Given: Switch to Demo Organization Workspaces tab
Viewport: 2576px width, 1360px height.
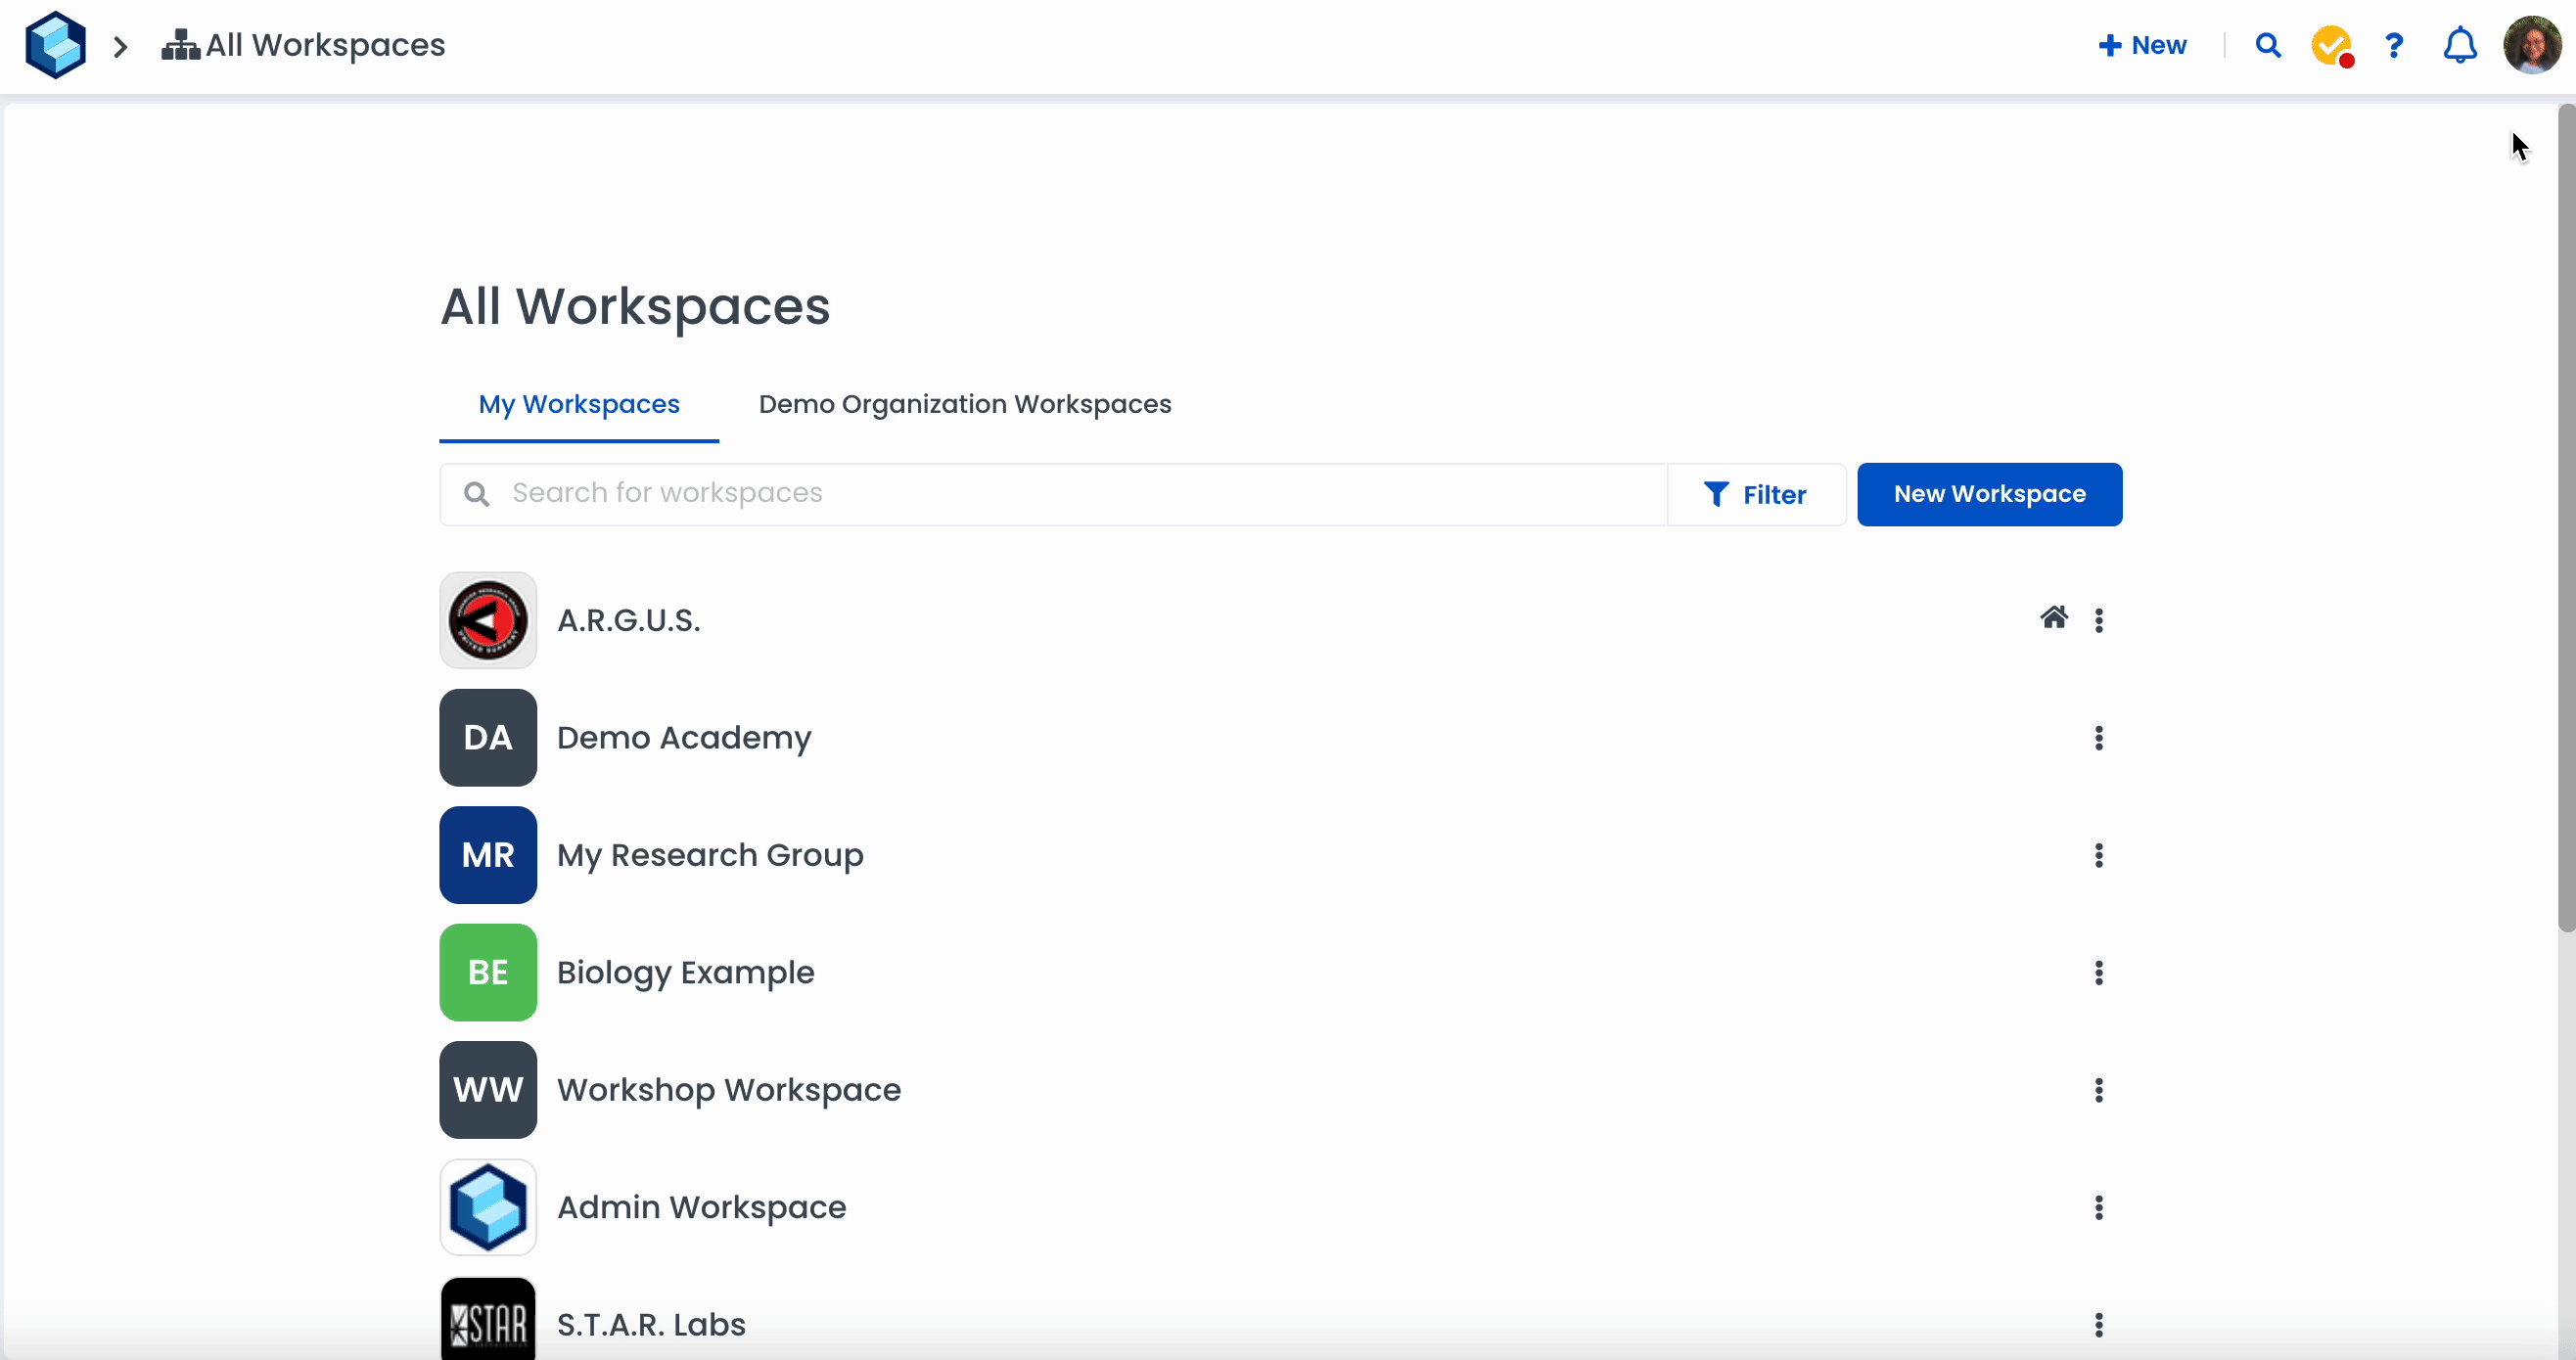Looking at the screenshot, I should click(964, 404).
